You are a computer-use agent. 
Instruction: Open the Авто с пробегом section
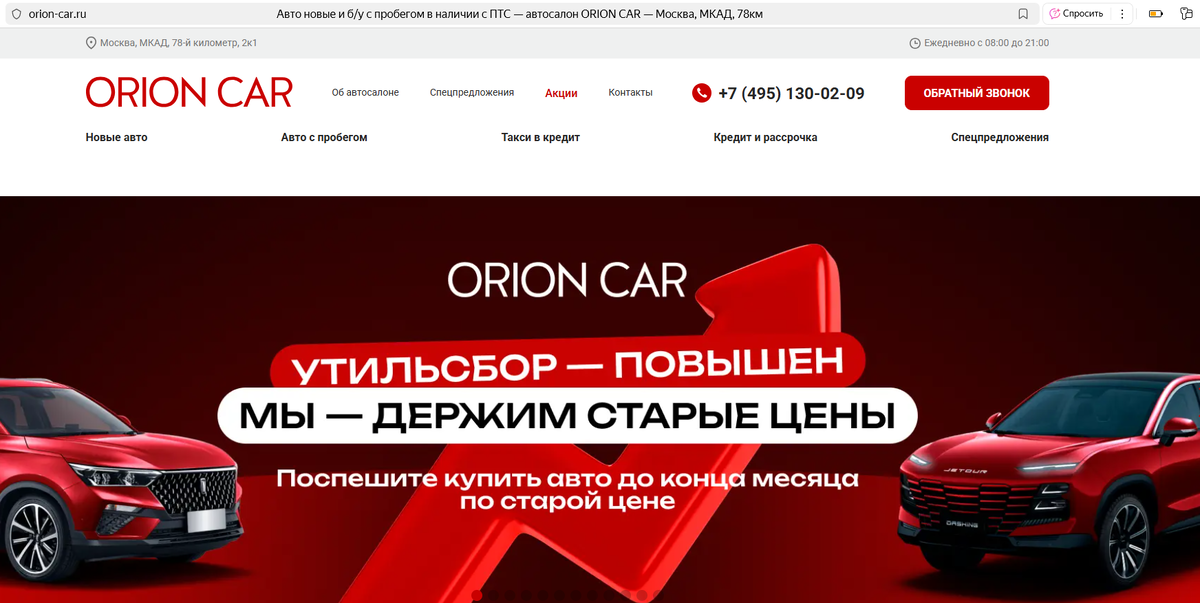point(324,137)
